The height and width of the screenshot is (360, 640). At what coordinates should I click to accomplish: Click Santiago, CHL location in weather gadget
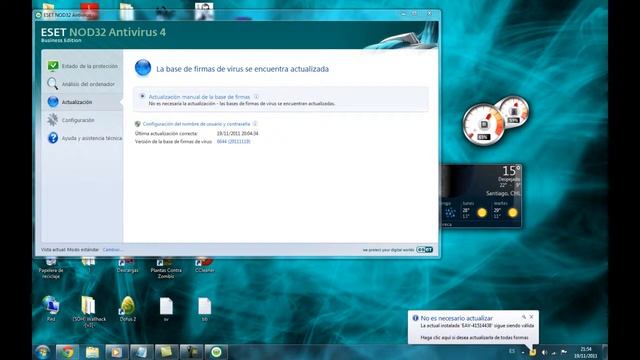(503, 193)
